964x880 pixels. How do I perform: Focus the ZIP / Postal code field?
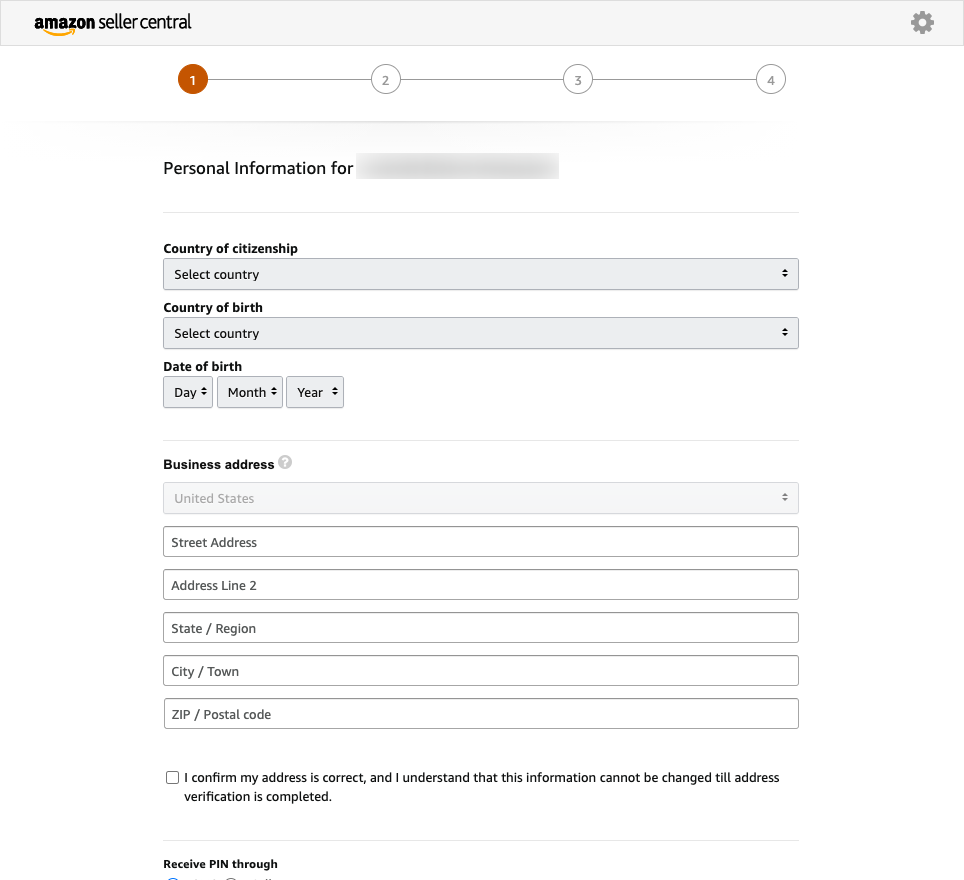tap(480, 714)
